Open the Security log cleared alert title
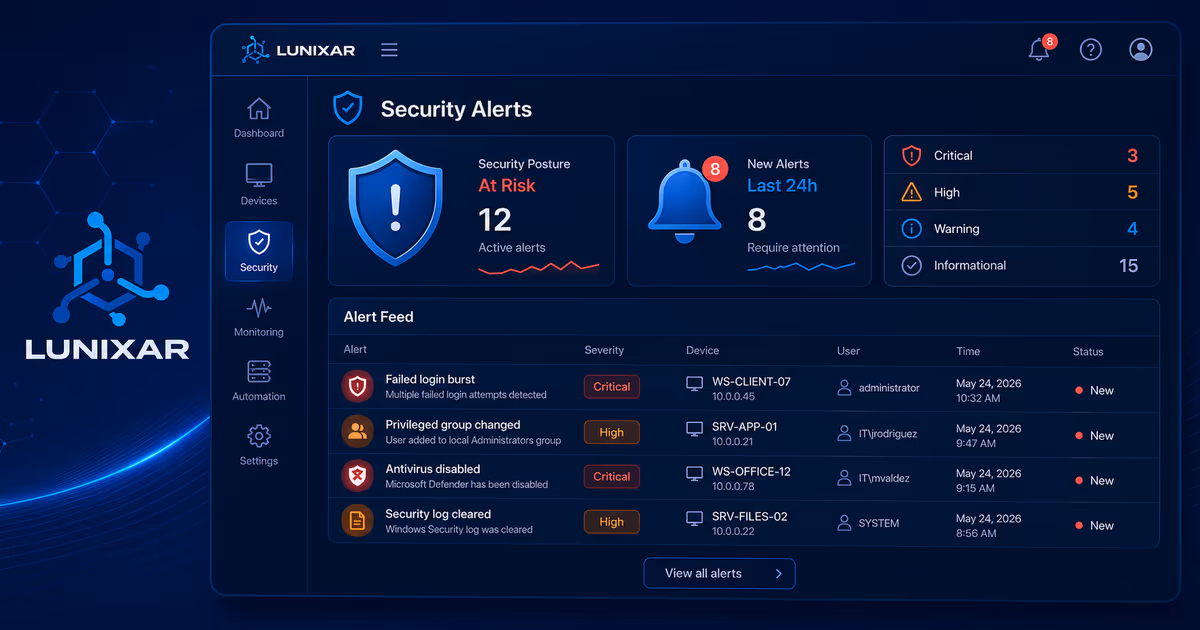This screenshot has width=1200, height=630. click(438, 513)
